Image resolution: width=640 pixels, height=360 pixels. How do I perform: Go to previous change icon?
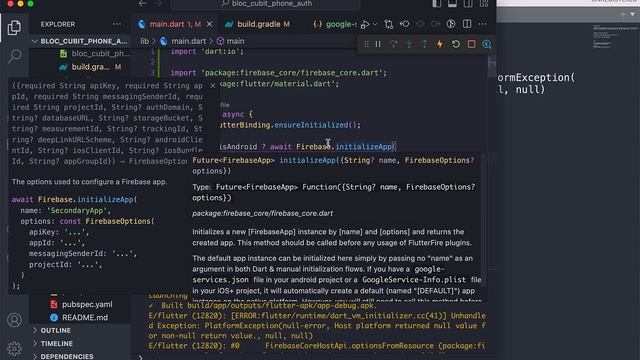[404, 24]
